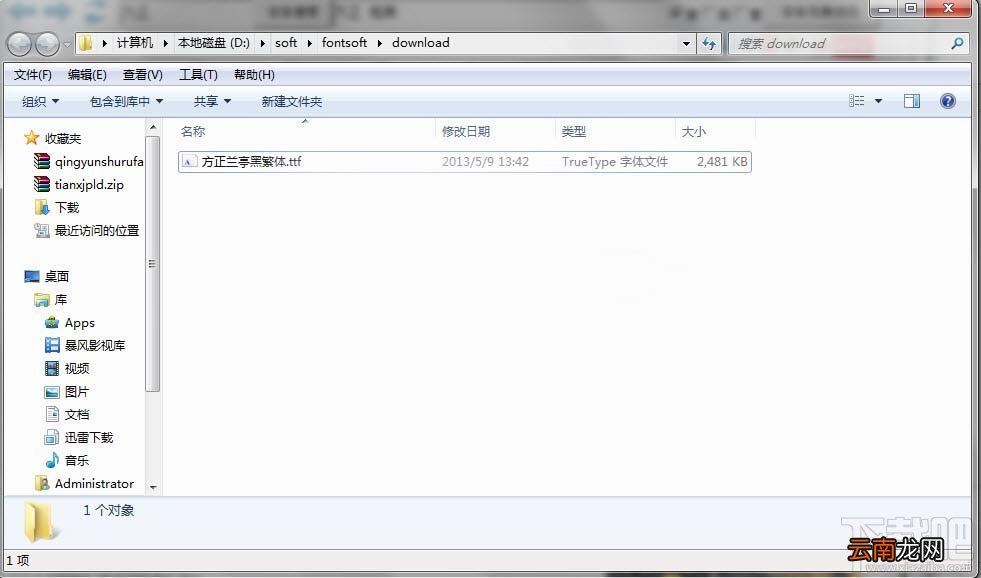Viewport: 981px width, 578px height.
Task: Open 最近访问的位置 in navigation pane
Action: pyautogui.click(x=97, y=230)
